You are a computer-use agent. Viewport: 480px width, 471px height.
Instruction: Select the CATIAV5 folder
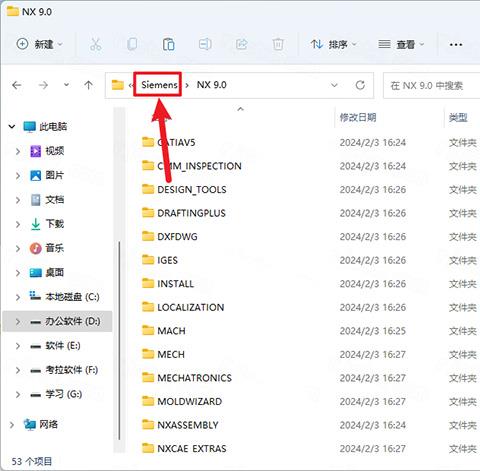[x=168, y=142]
